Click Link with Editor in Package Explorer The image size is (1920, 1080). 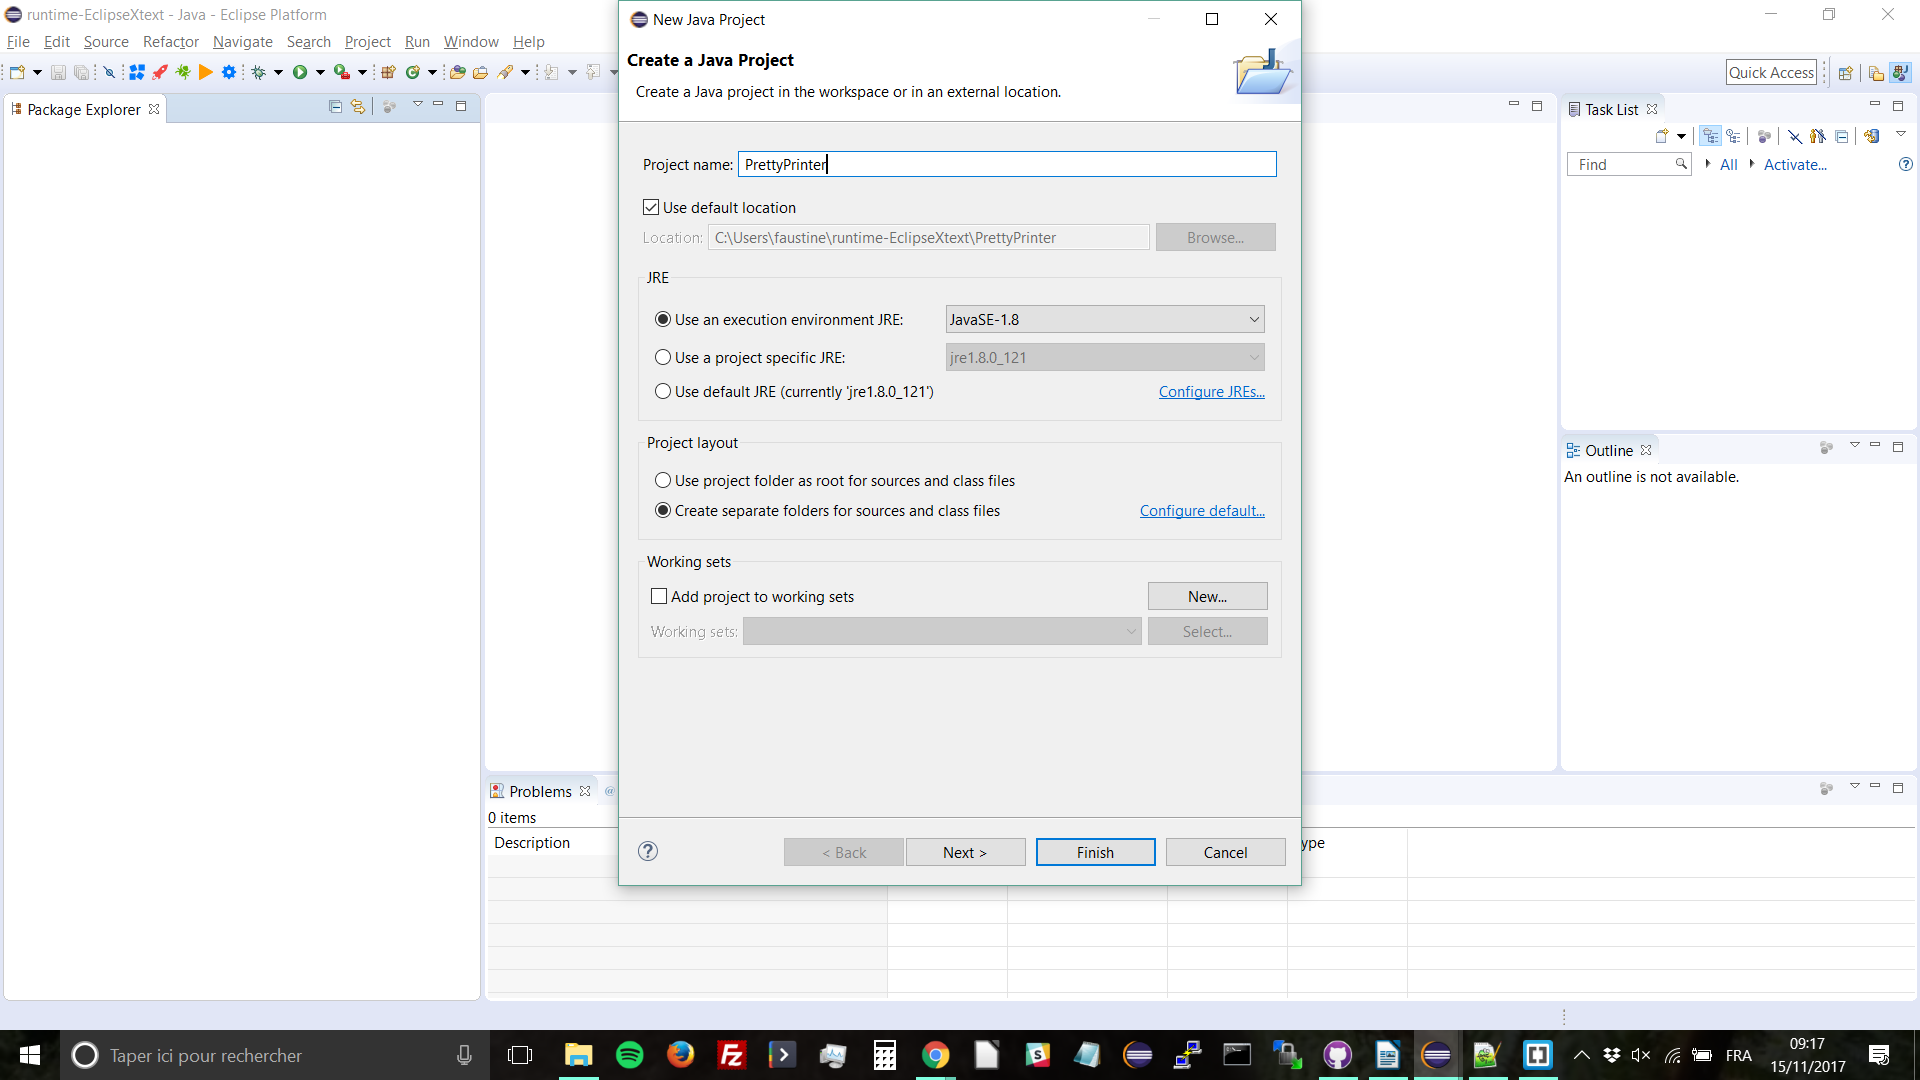(x=357, y=106)
